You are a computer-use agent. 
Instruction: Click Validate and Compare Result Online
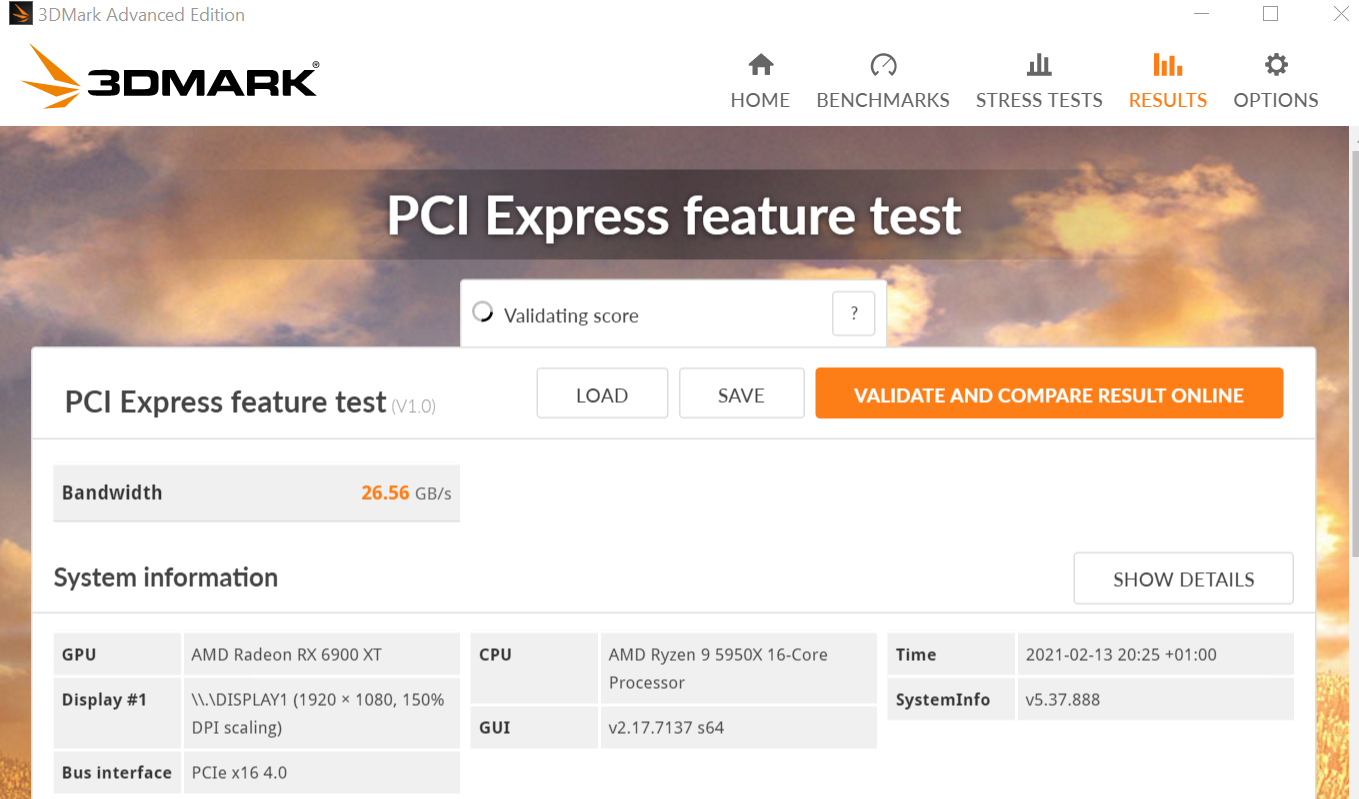(x=1049, y=394)
